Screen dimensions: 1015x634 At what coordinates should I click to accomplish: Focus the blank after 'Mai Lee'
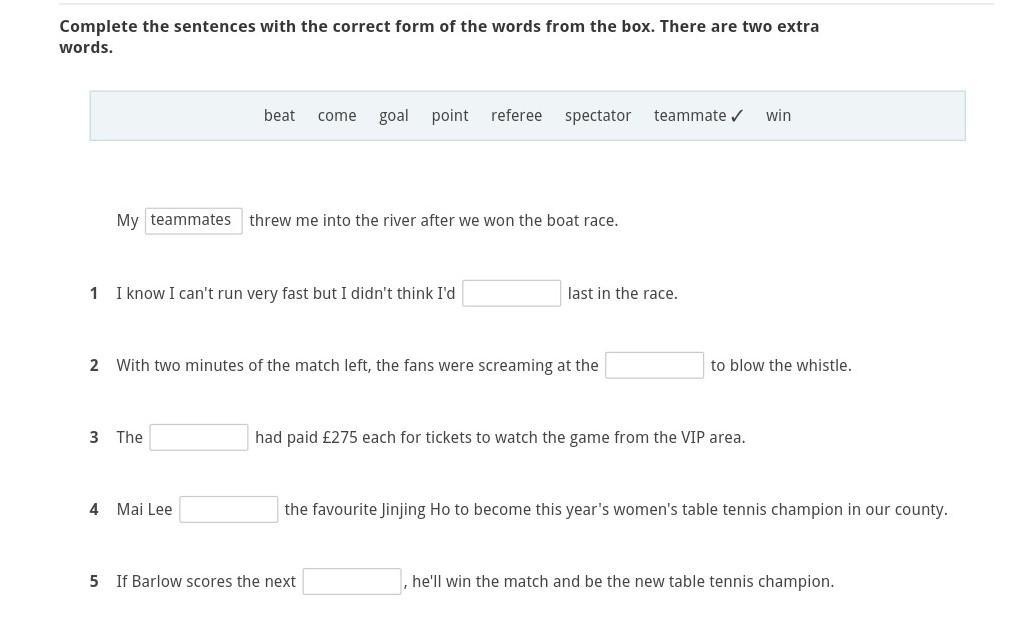pos(229,509)
